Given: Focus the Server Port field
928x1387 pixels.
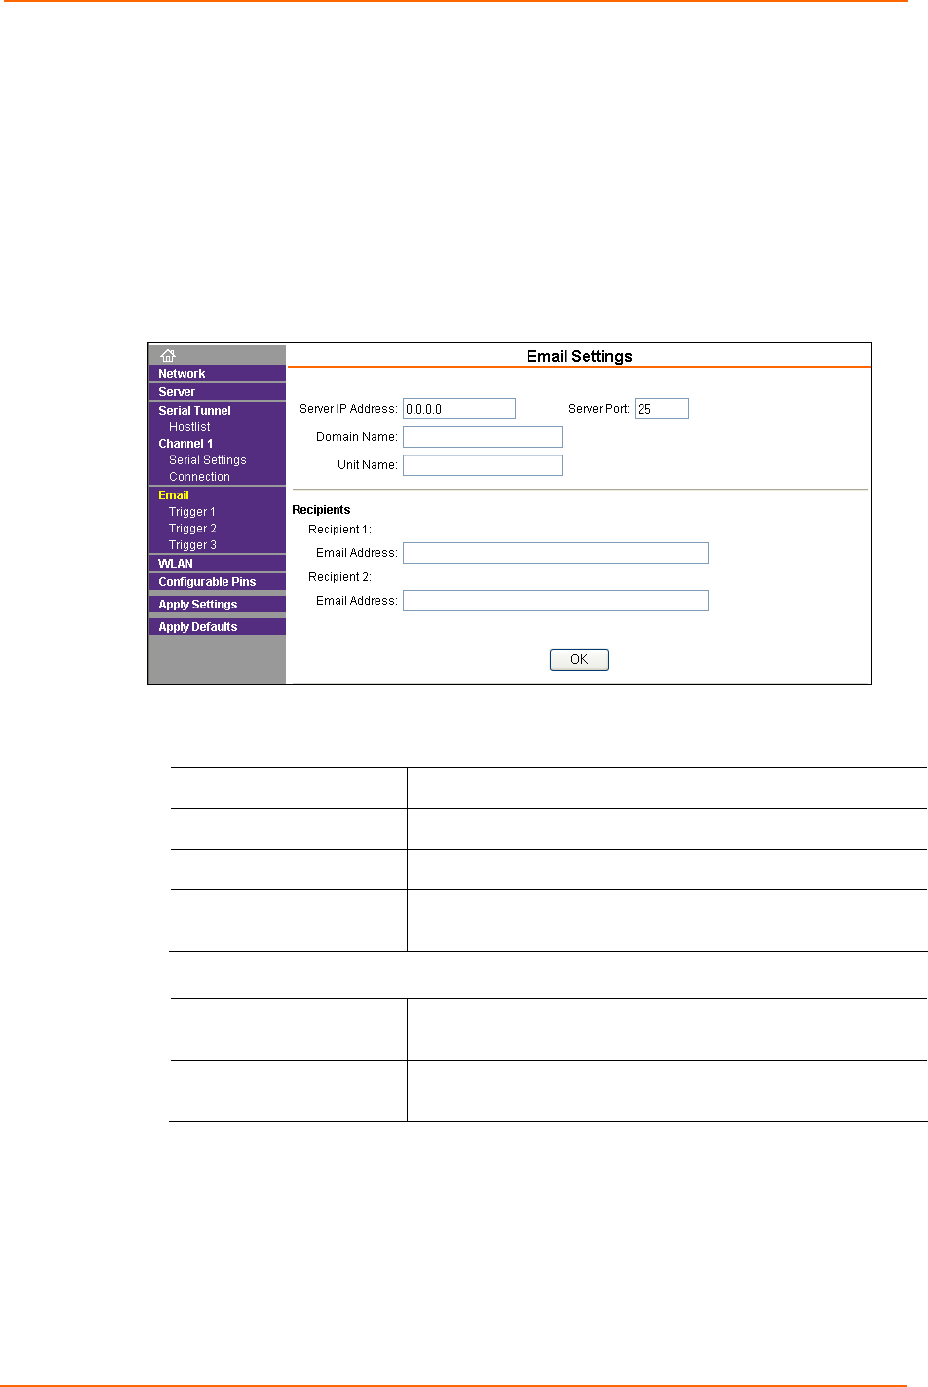Looking at the screenshot, I should 662,409.
